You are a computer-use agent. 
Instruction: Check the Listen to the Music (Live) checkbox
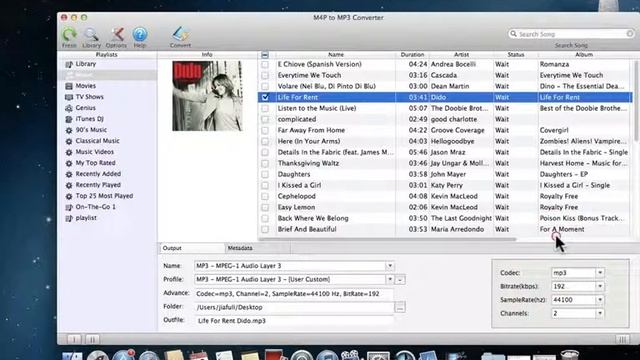(265, 109)
